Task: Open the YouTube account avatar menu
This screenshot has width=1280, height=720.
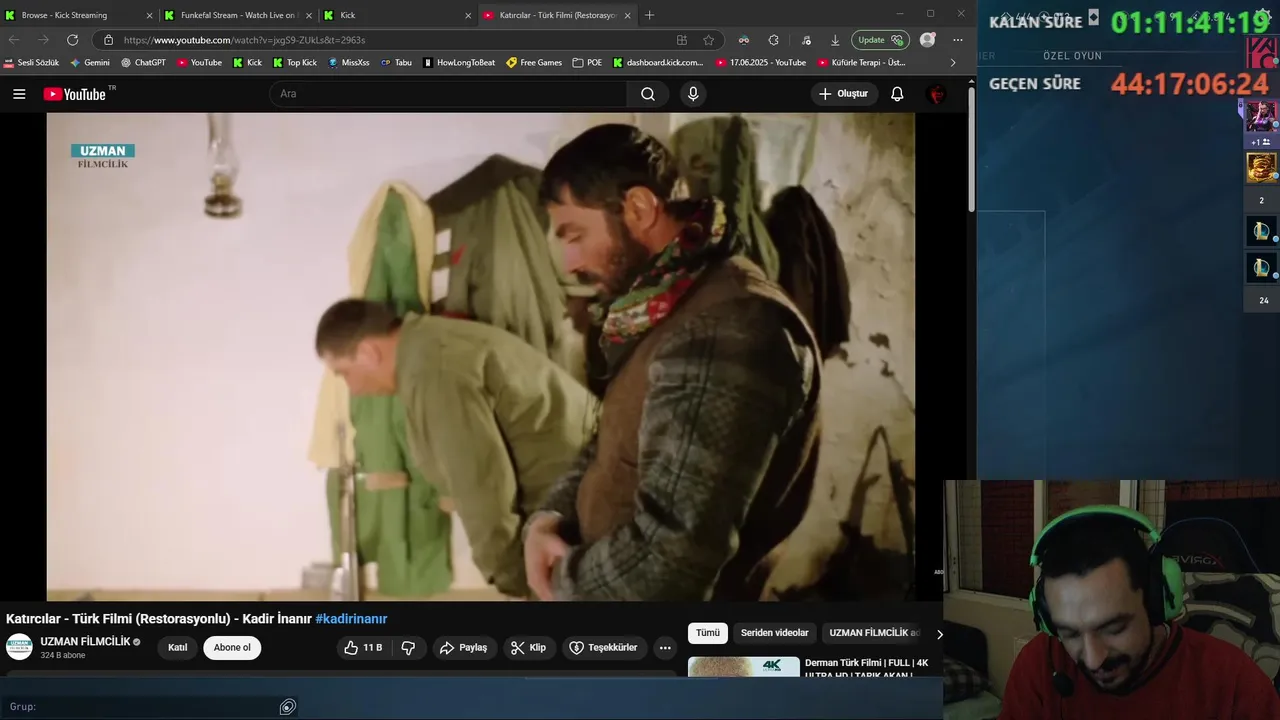Action: point(937,94)
